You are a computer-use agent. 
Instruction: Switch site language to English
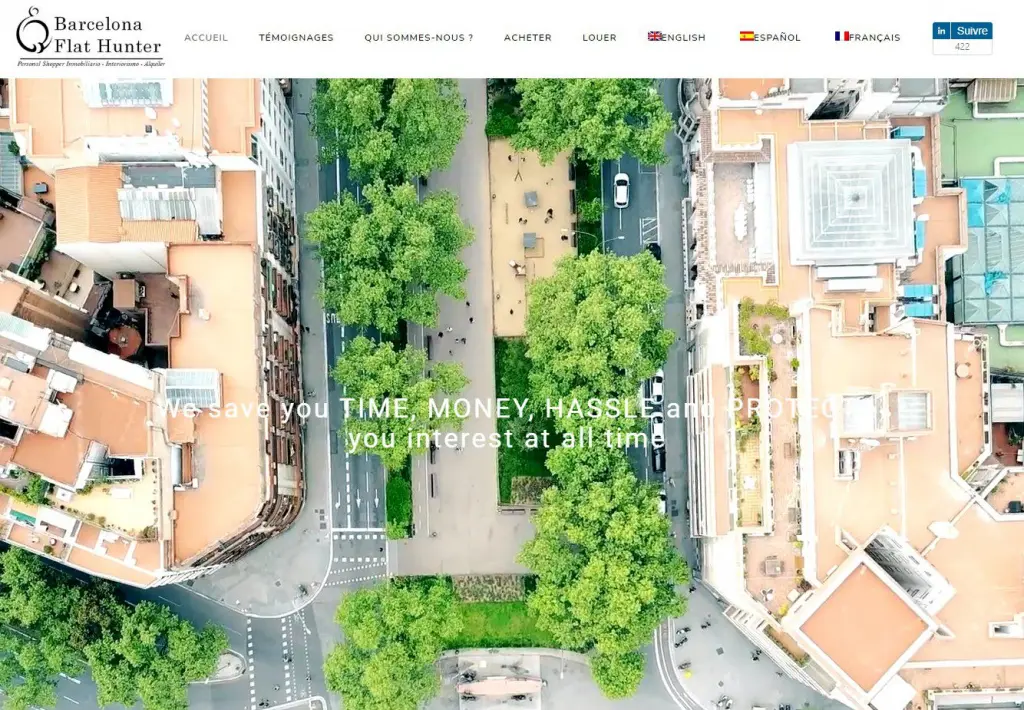pyautogui.click(x=684, y=38)
